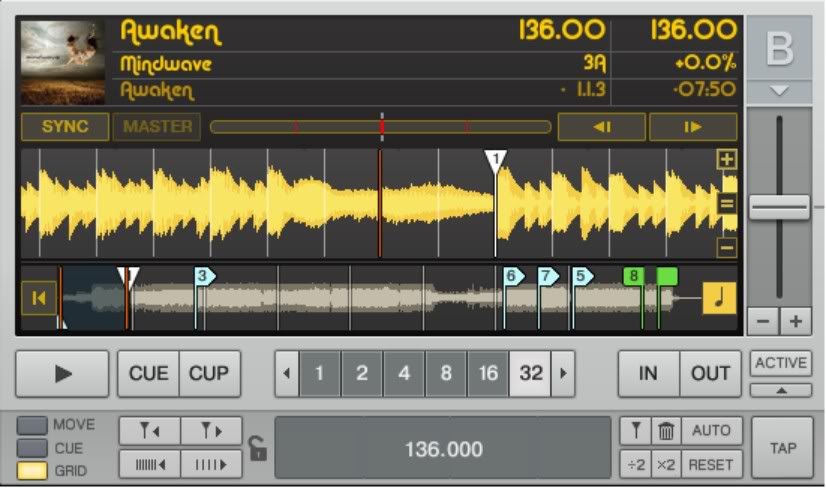The width and height of the screenshot is (826, 488).
Task: Show larger loop sizes with the right arrow
Action: point(564,374)
